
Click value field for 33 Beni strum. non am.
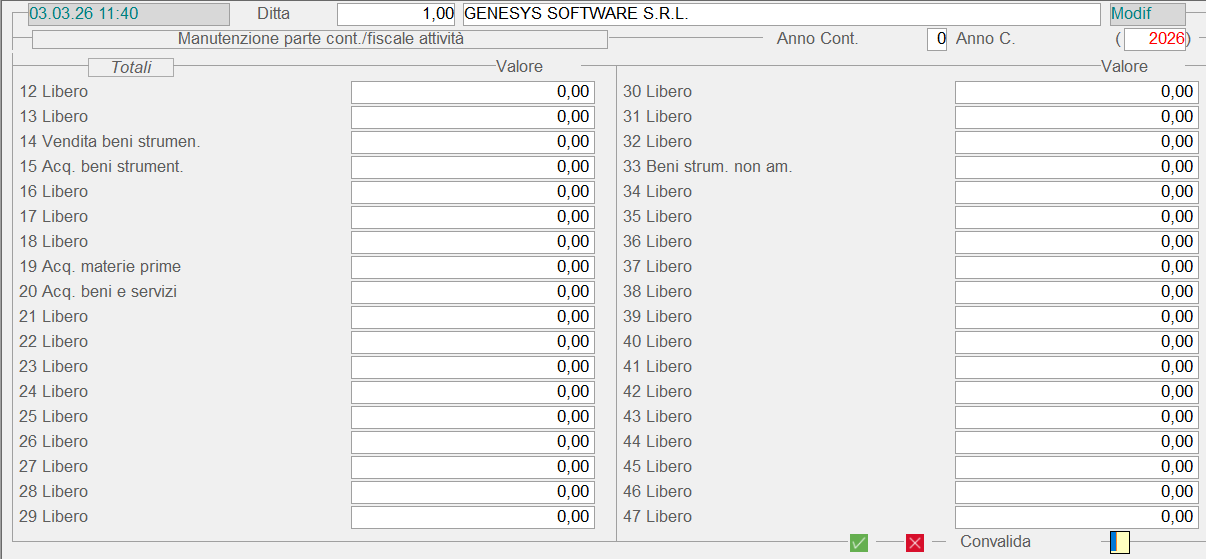(x=1076, y=167)
